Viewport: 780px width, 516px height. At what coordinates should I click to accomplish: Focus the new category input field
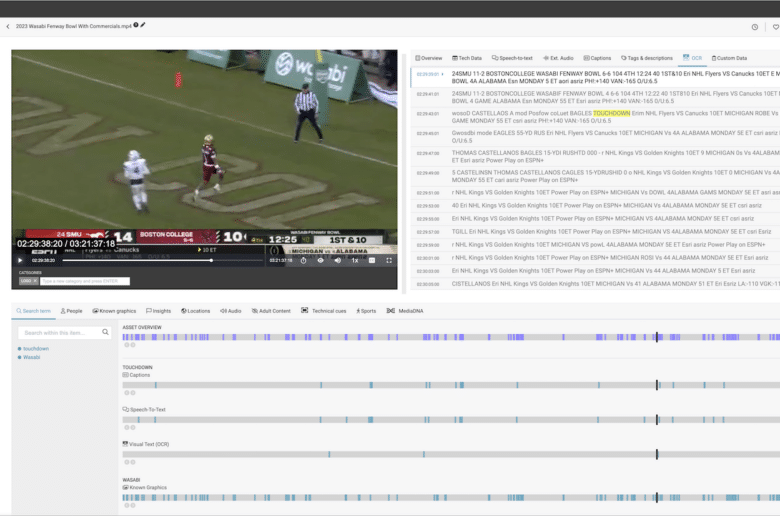[x=85, y=281]
